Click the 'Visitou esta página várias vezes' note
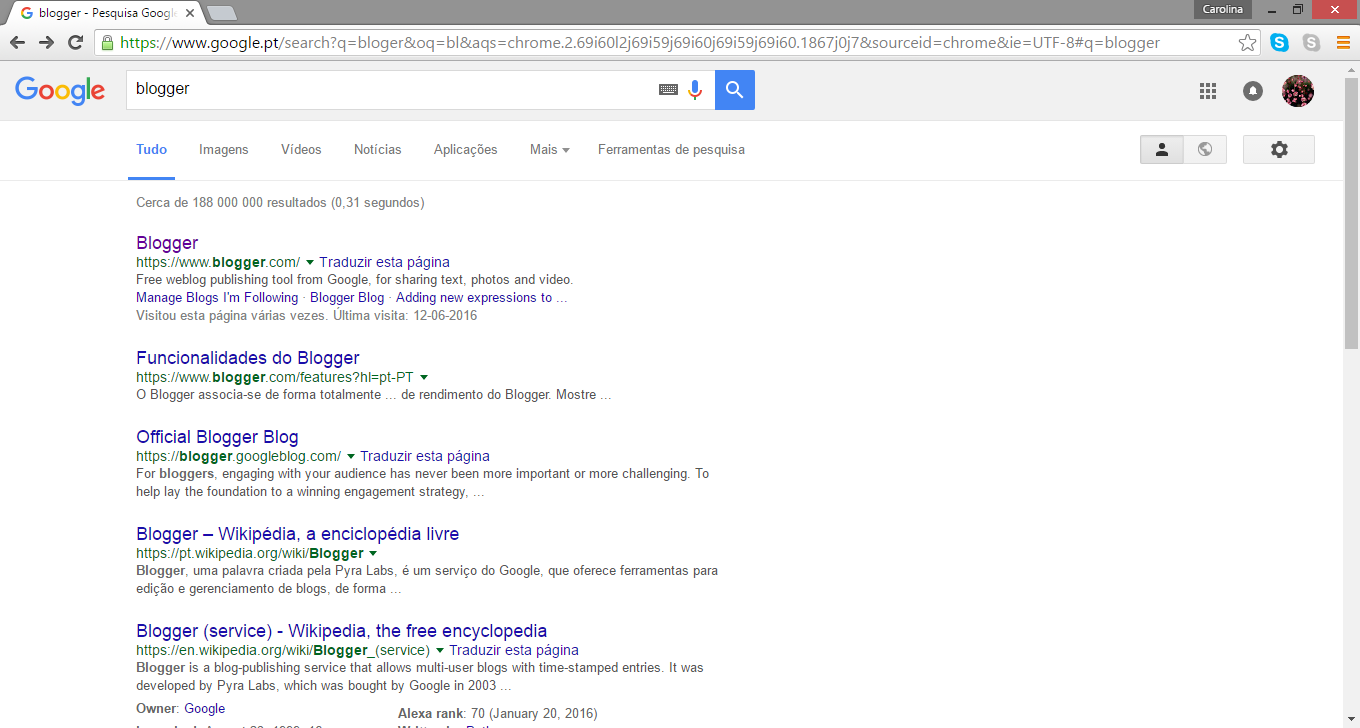The width and height of the screenshot is (1360, 728). tap(307, 316)
